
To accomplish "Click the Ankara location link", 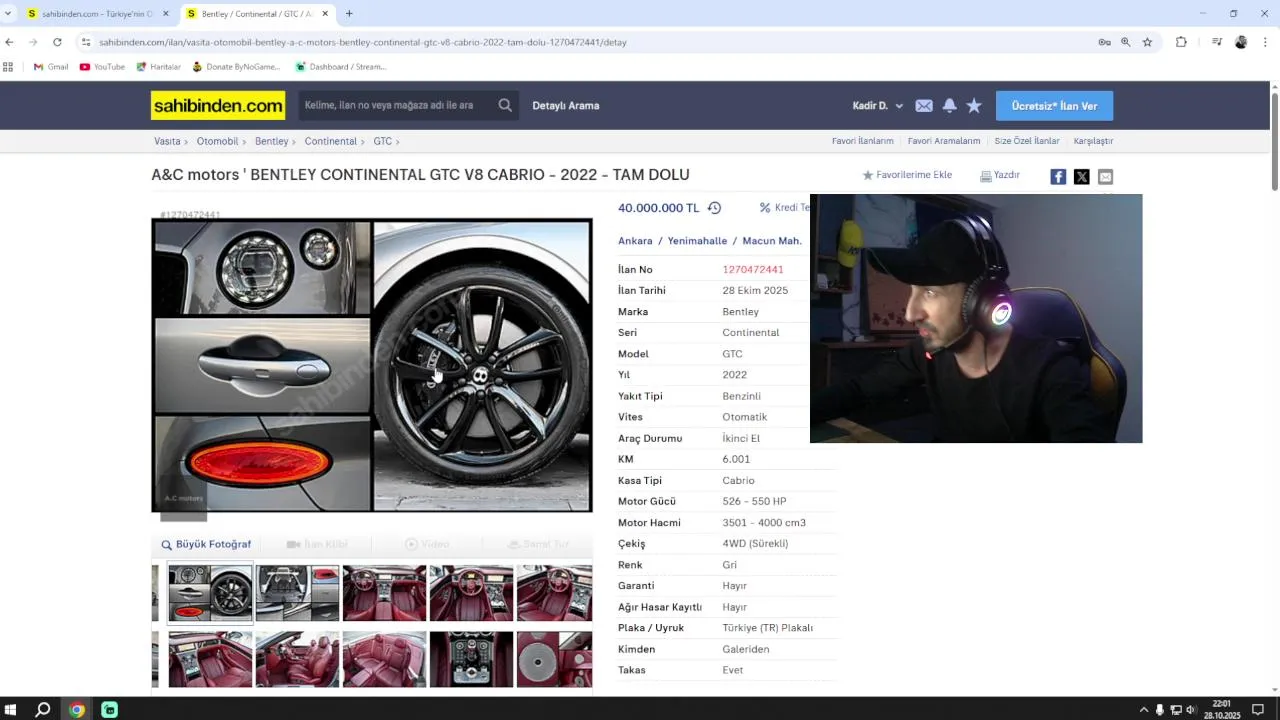I will pos(635,241).
